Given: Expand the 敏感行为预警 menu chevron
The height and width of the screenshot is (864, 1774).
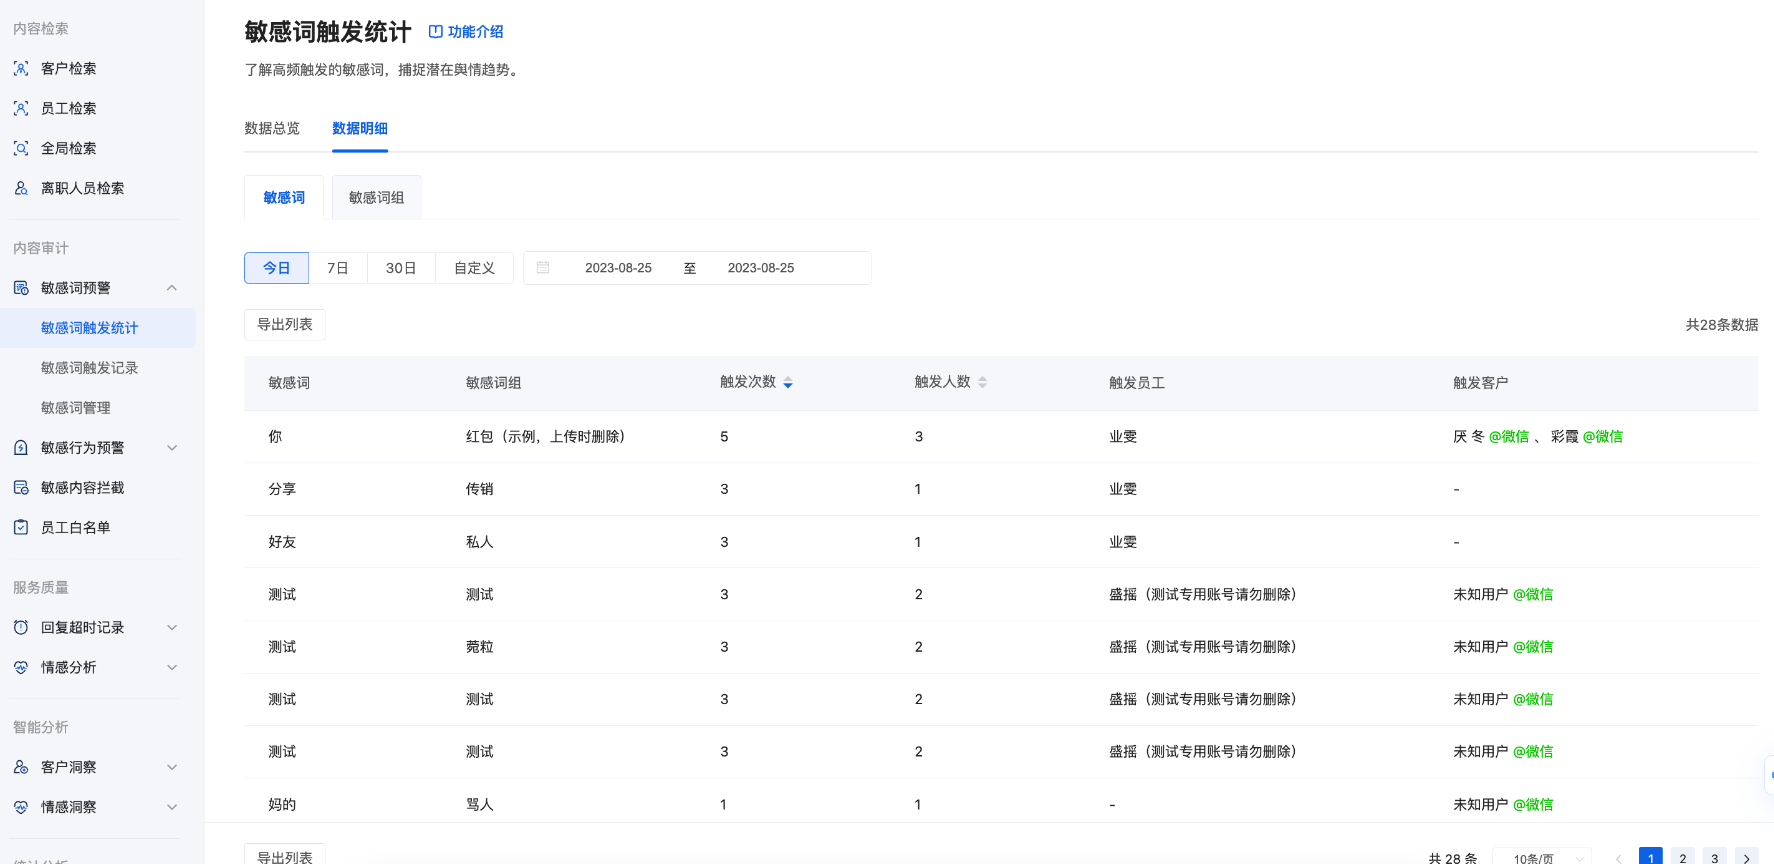Looking at the screenshot, I should (x=172, y=448).
